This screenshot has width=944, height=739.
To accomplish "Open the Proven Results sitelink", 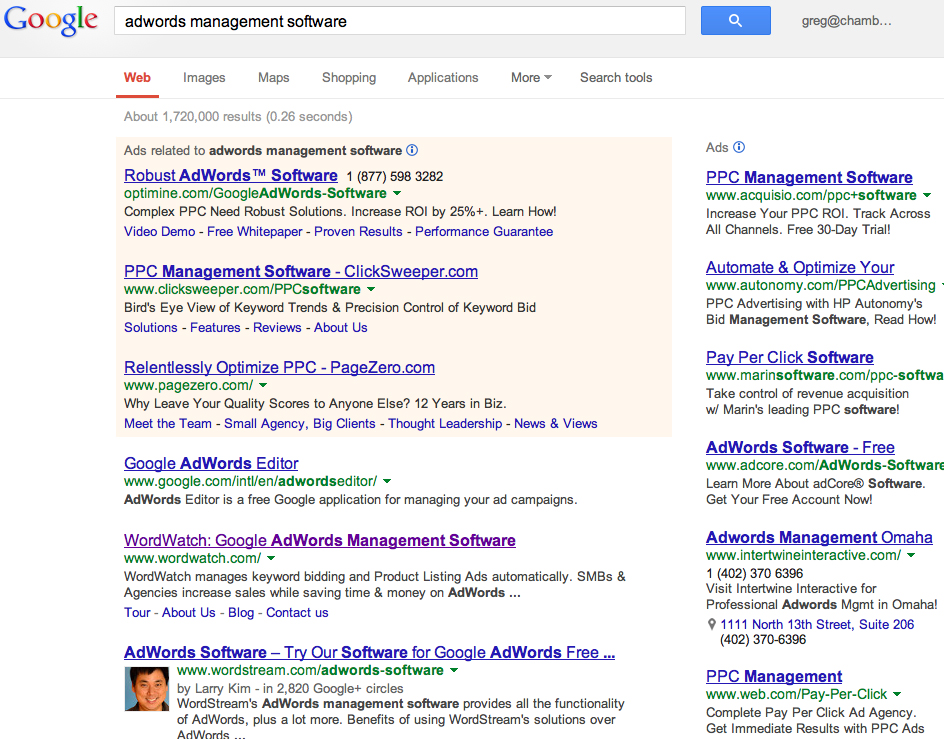I will 358,231.
